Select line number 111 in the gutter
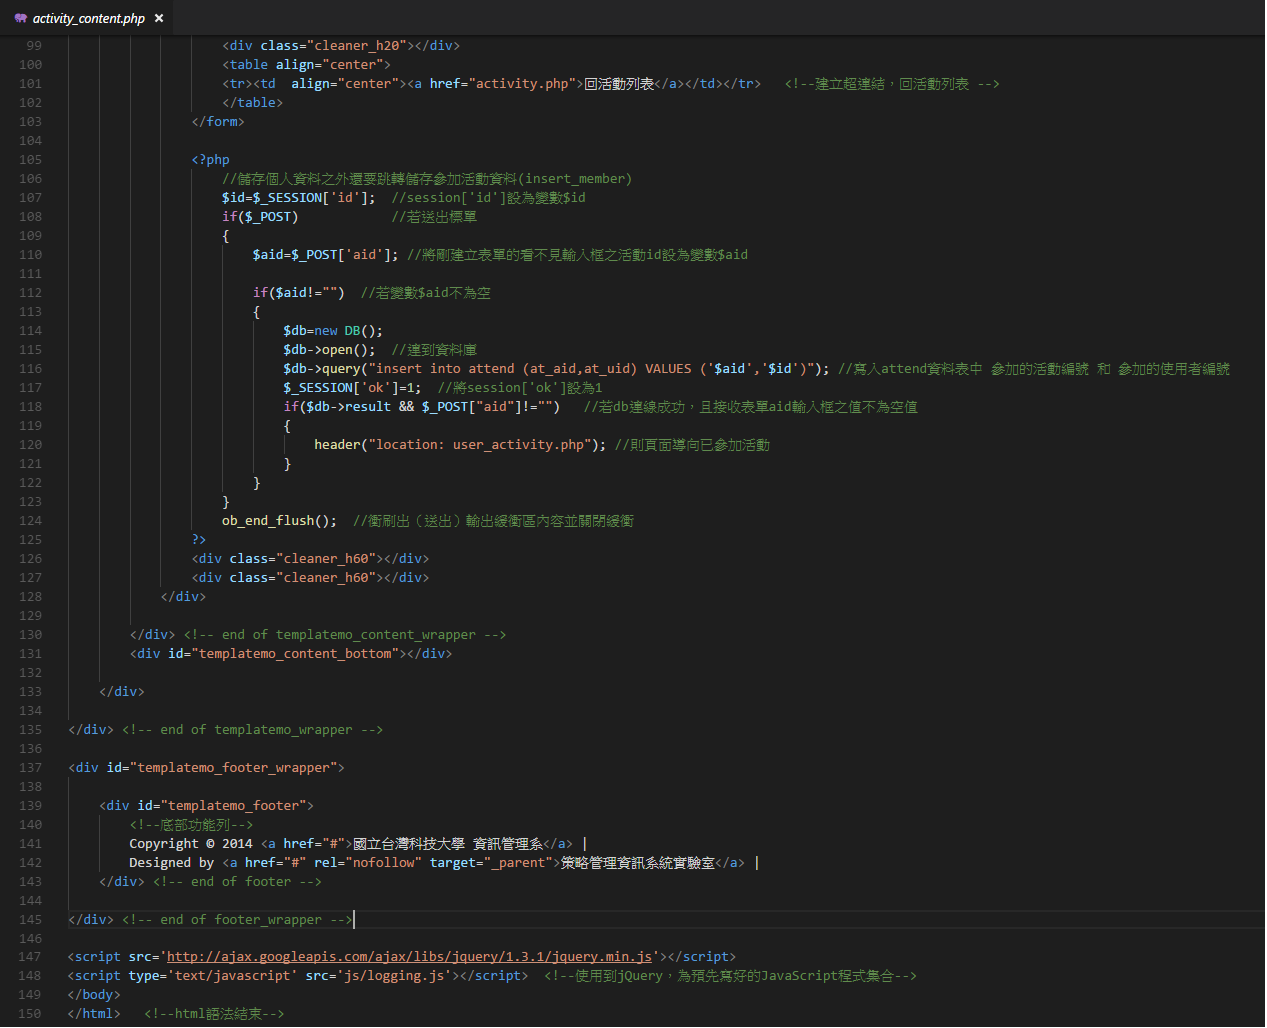 [x=31, y=274]
